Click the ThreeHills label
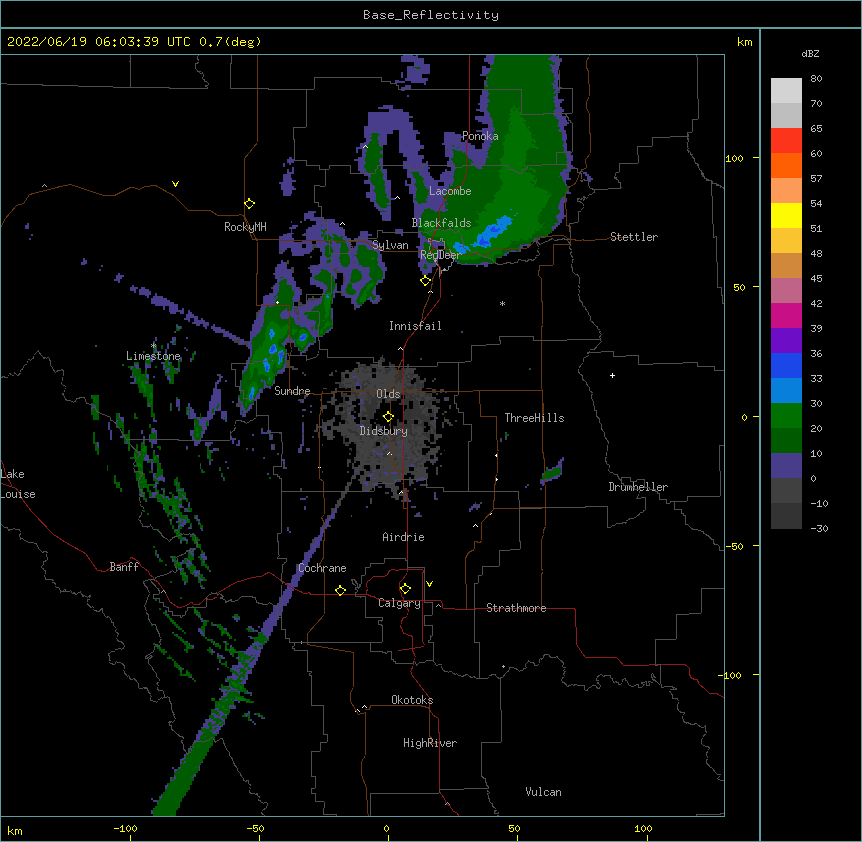862x842 pixels. click(x=534, y=418)
